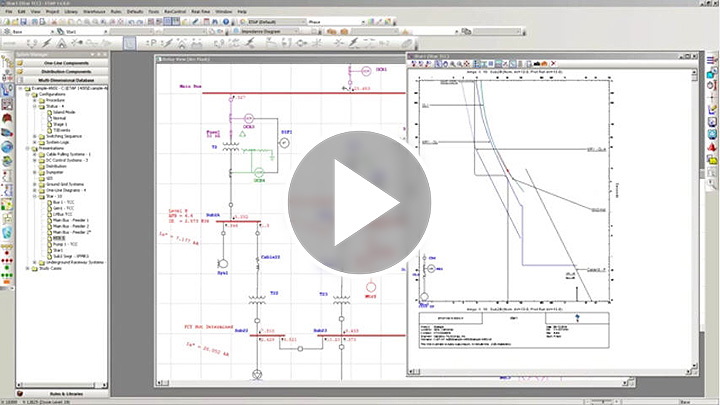720x405 pixels.
Task: Open the Project menu
Action: click(x=52, y=11)
